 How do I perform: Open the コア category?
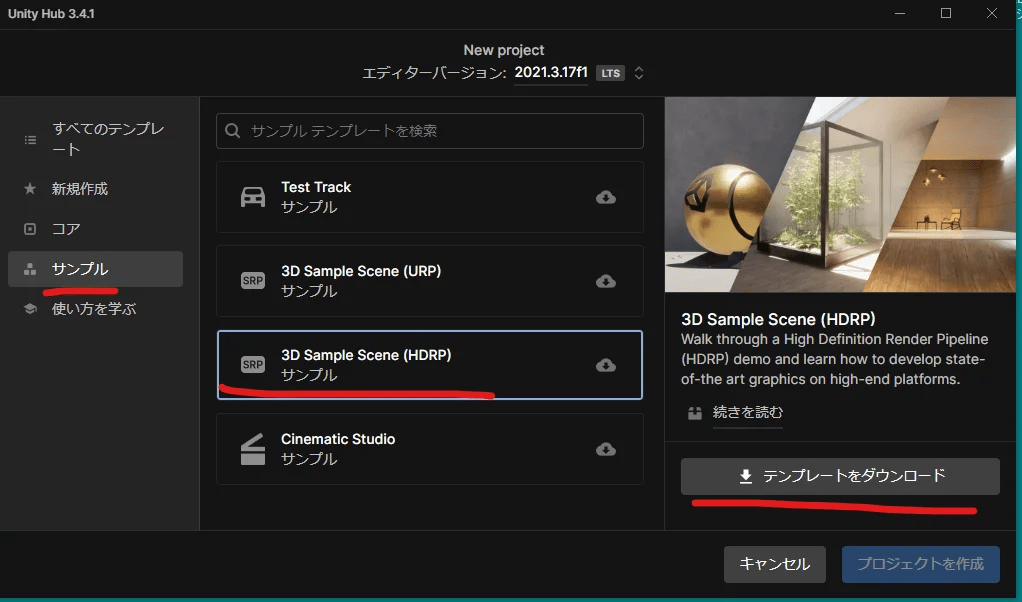coord(95,229)
